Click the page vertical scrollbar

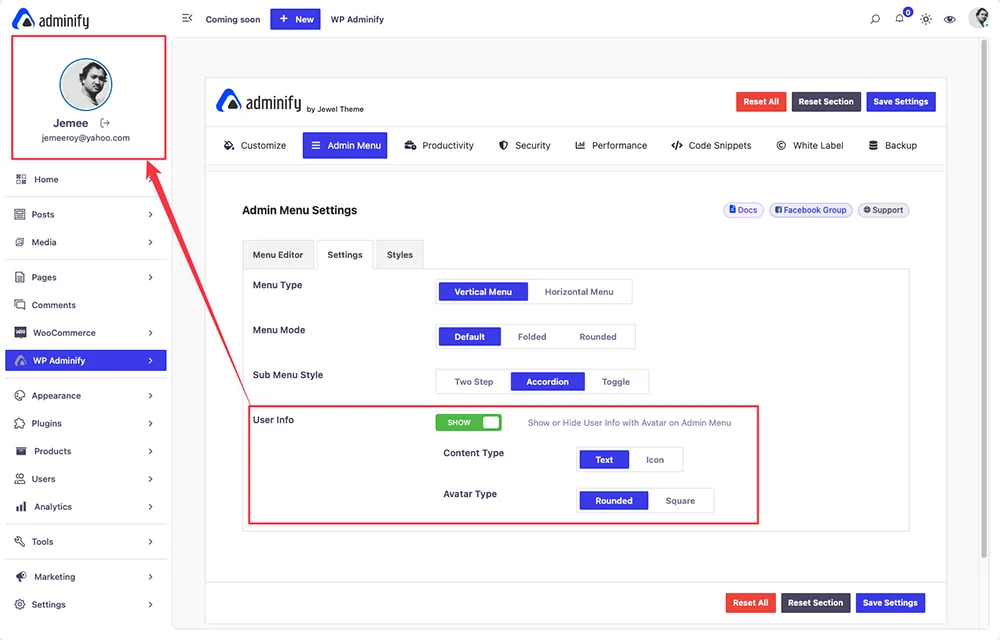pos(984,300)
